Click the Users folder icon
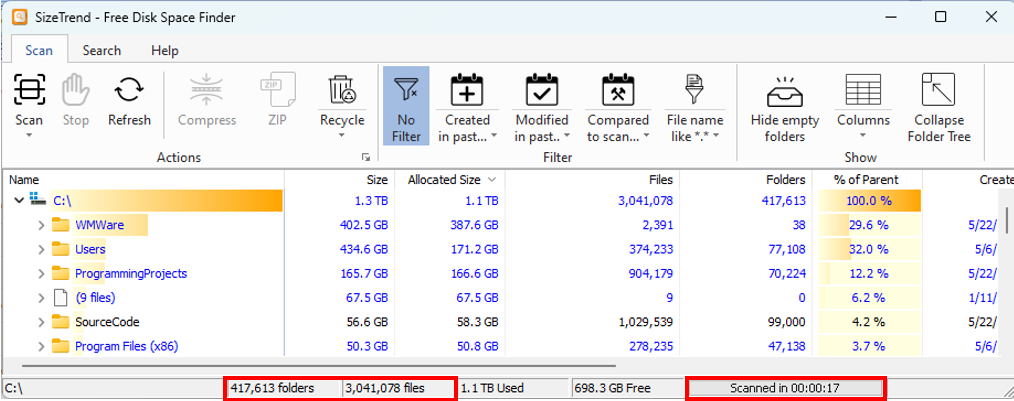The image size is (1014, 401). [61, 249]
